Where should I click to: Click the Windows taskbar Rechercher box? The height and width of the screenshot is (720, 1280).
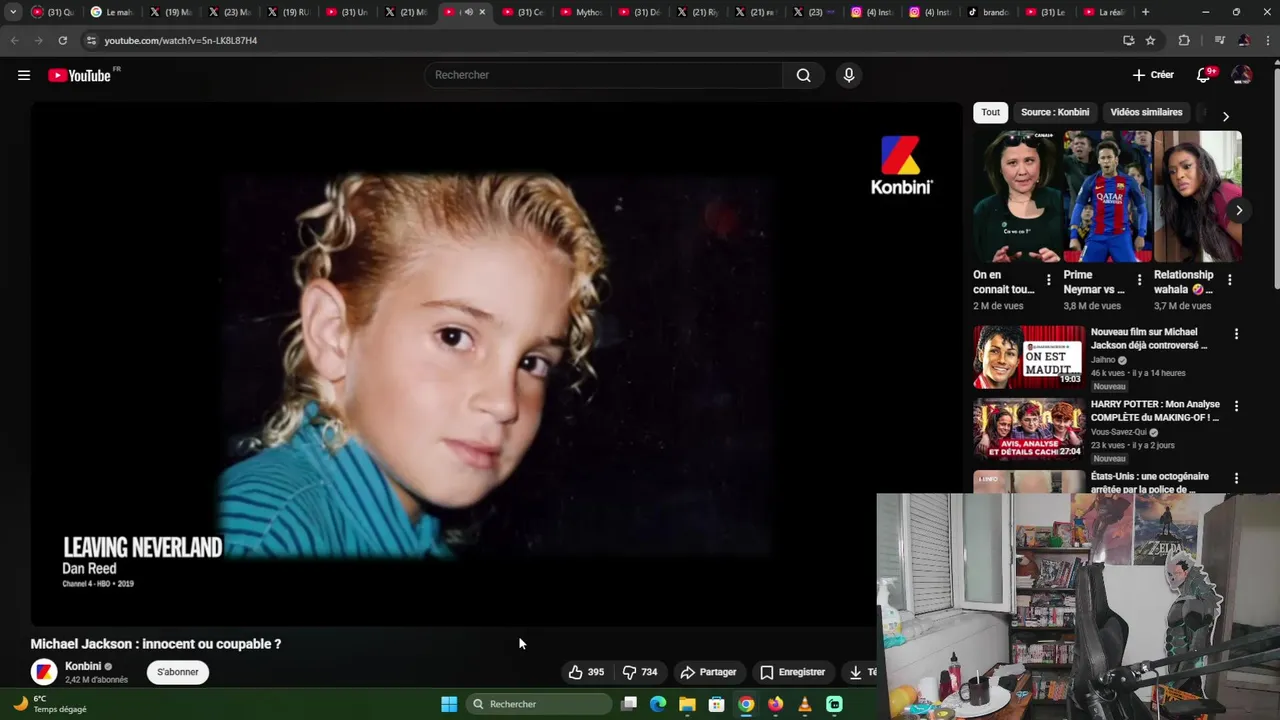540,704
